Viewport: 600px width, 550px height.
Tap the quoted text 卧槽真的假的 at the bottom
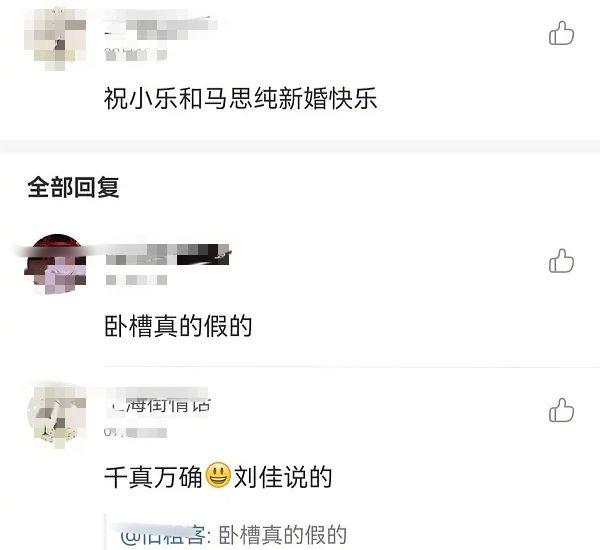pyautogui.click(x=283, y=535)
